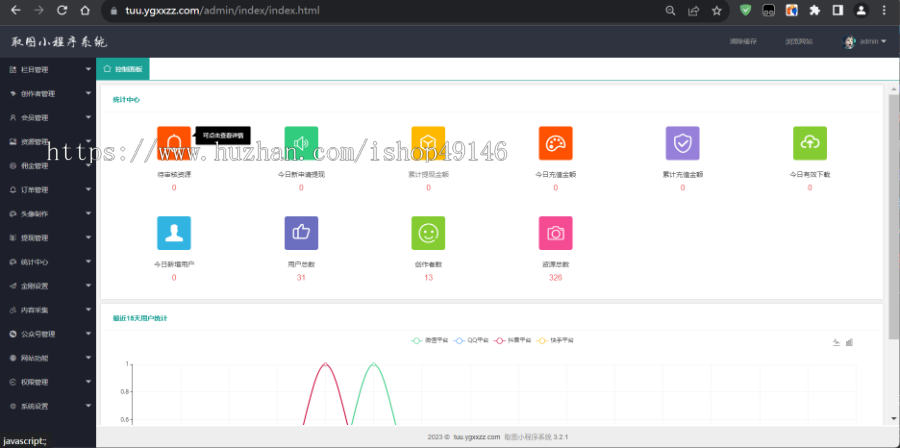Open the blue person 今日新增用户 tile
Screen dimensions: 900x448
click(x=174, y=233)
